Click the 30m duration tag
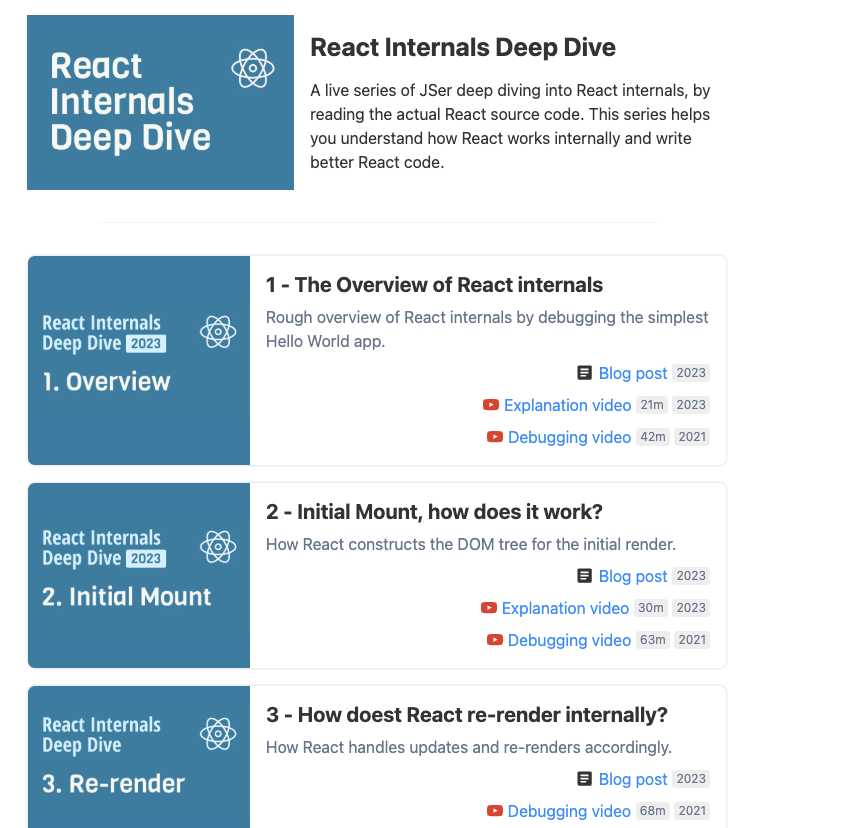This screenshot has height=828, width=841. click(x=651, y=608)
